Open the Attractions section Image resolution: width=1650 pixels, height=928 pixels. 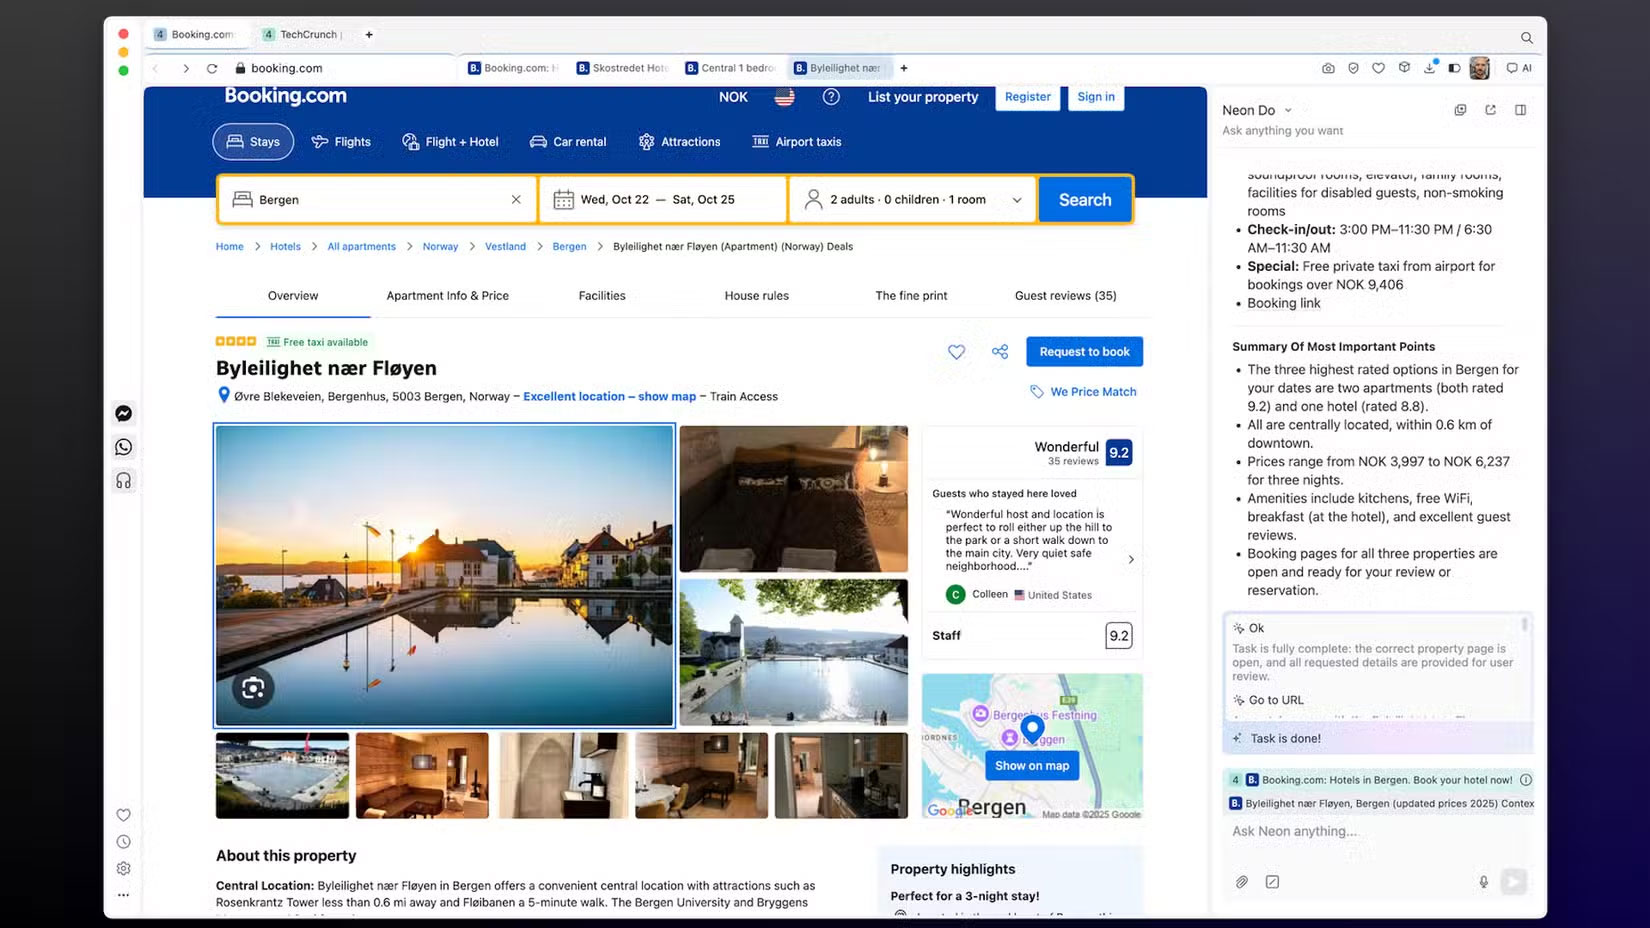tap(679, 141)
